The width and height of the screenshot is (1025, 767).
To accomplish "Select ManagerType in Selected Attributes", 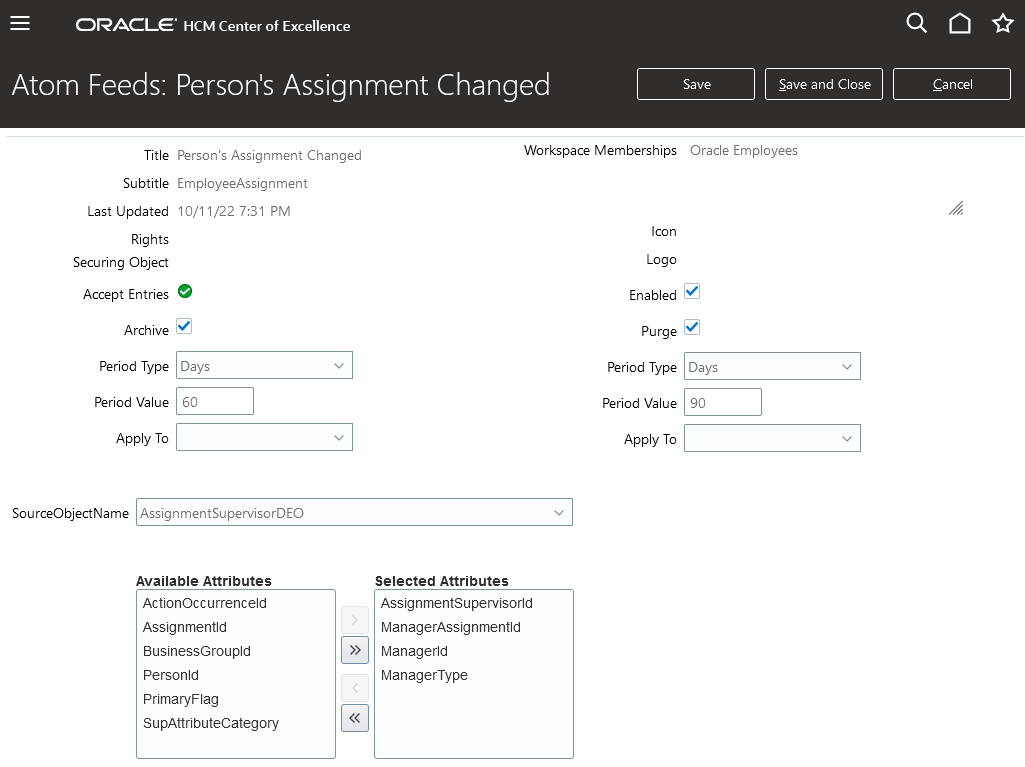I will click(x=424, y=675).
